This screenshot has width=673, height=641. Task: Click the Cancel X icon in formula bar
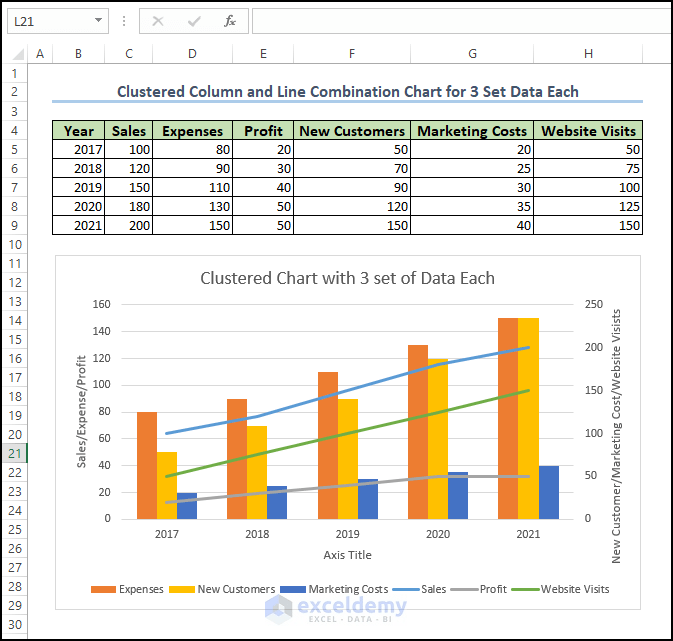(x=158, y=21)
